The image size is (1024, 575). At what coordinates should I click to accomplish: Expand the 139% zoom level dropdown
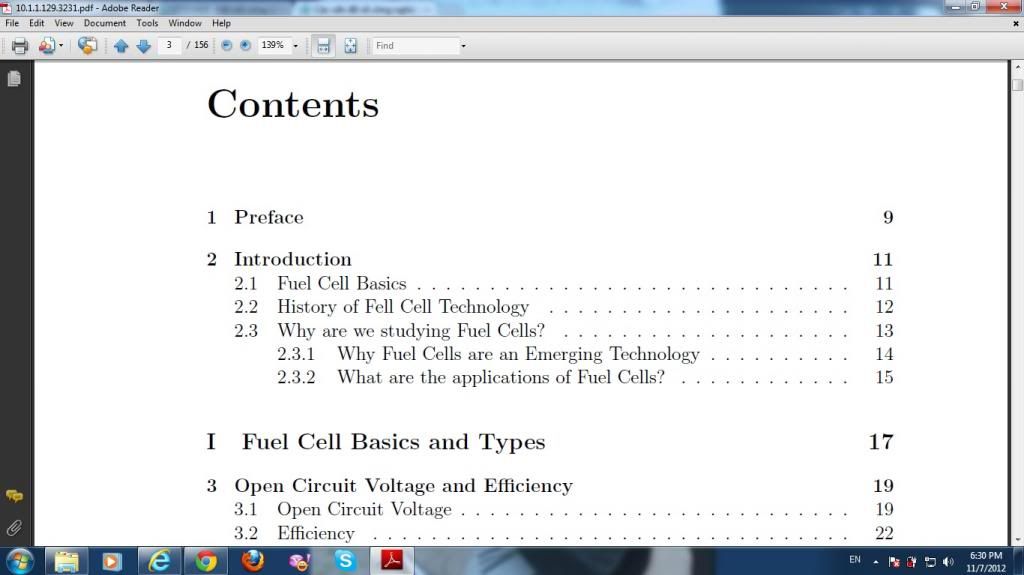(296, 46)
